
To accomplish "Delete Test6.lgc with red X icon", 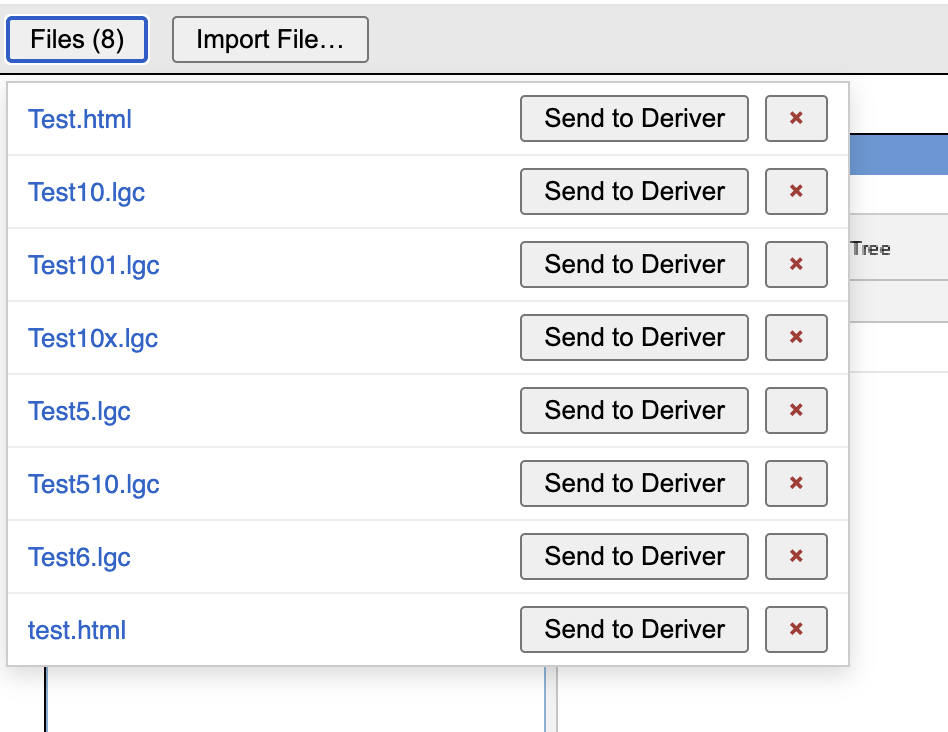I will click(x=796, y=557).
